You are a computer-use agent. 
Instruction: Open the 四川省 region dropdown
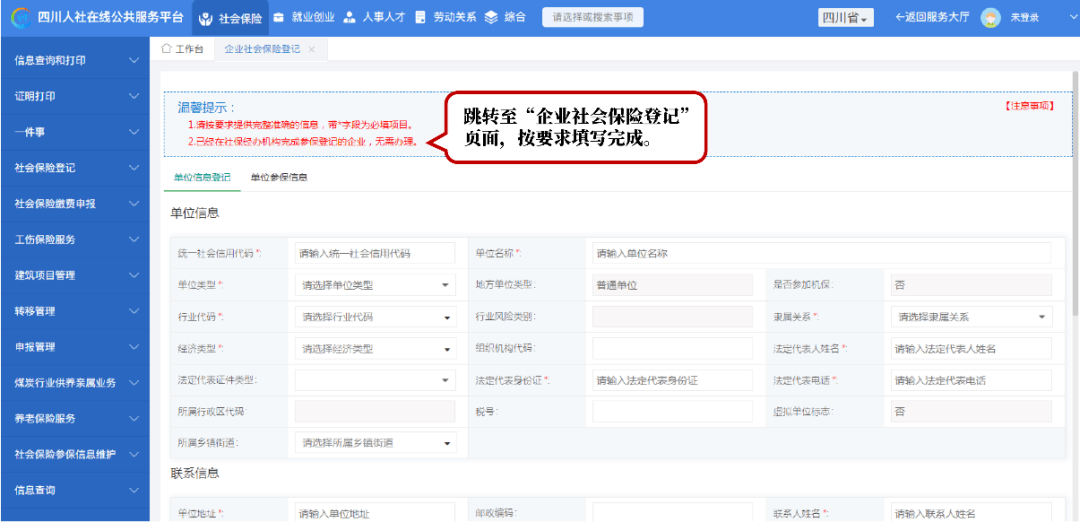(846, 18)
